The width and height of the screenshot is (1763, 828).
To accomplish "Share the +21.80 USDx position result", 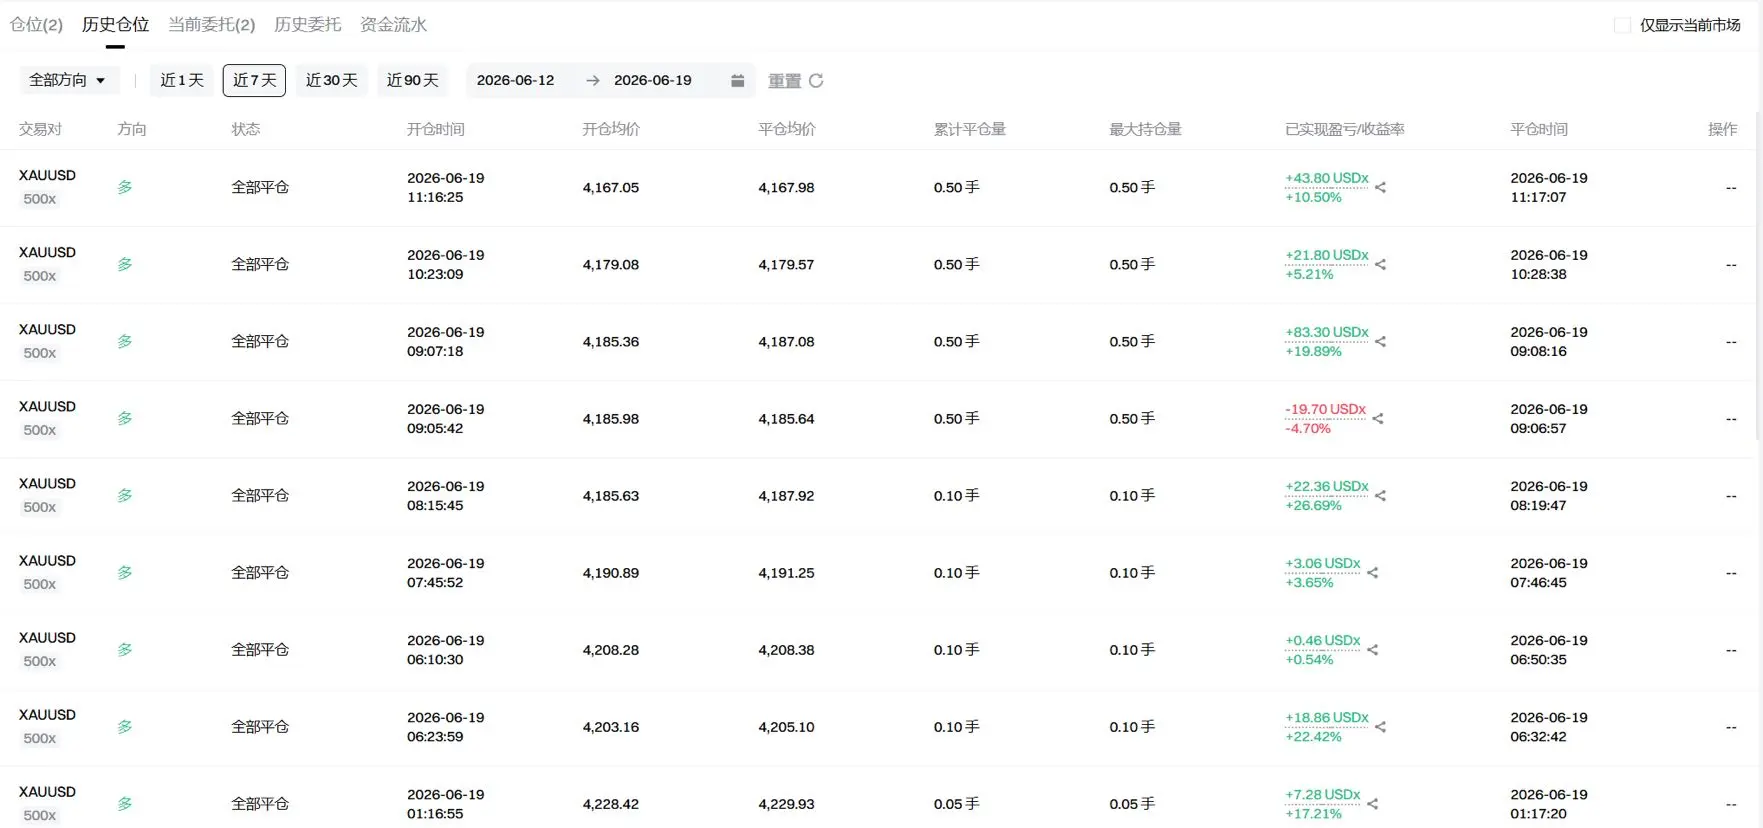I will click(x=1380, y=264).
